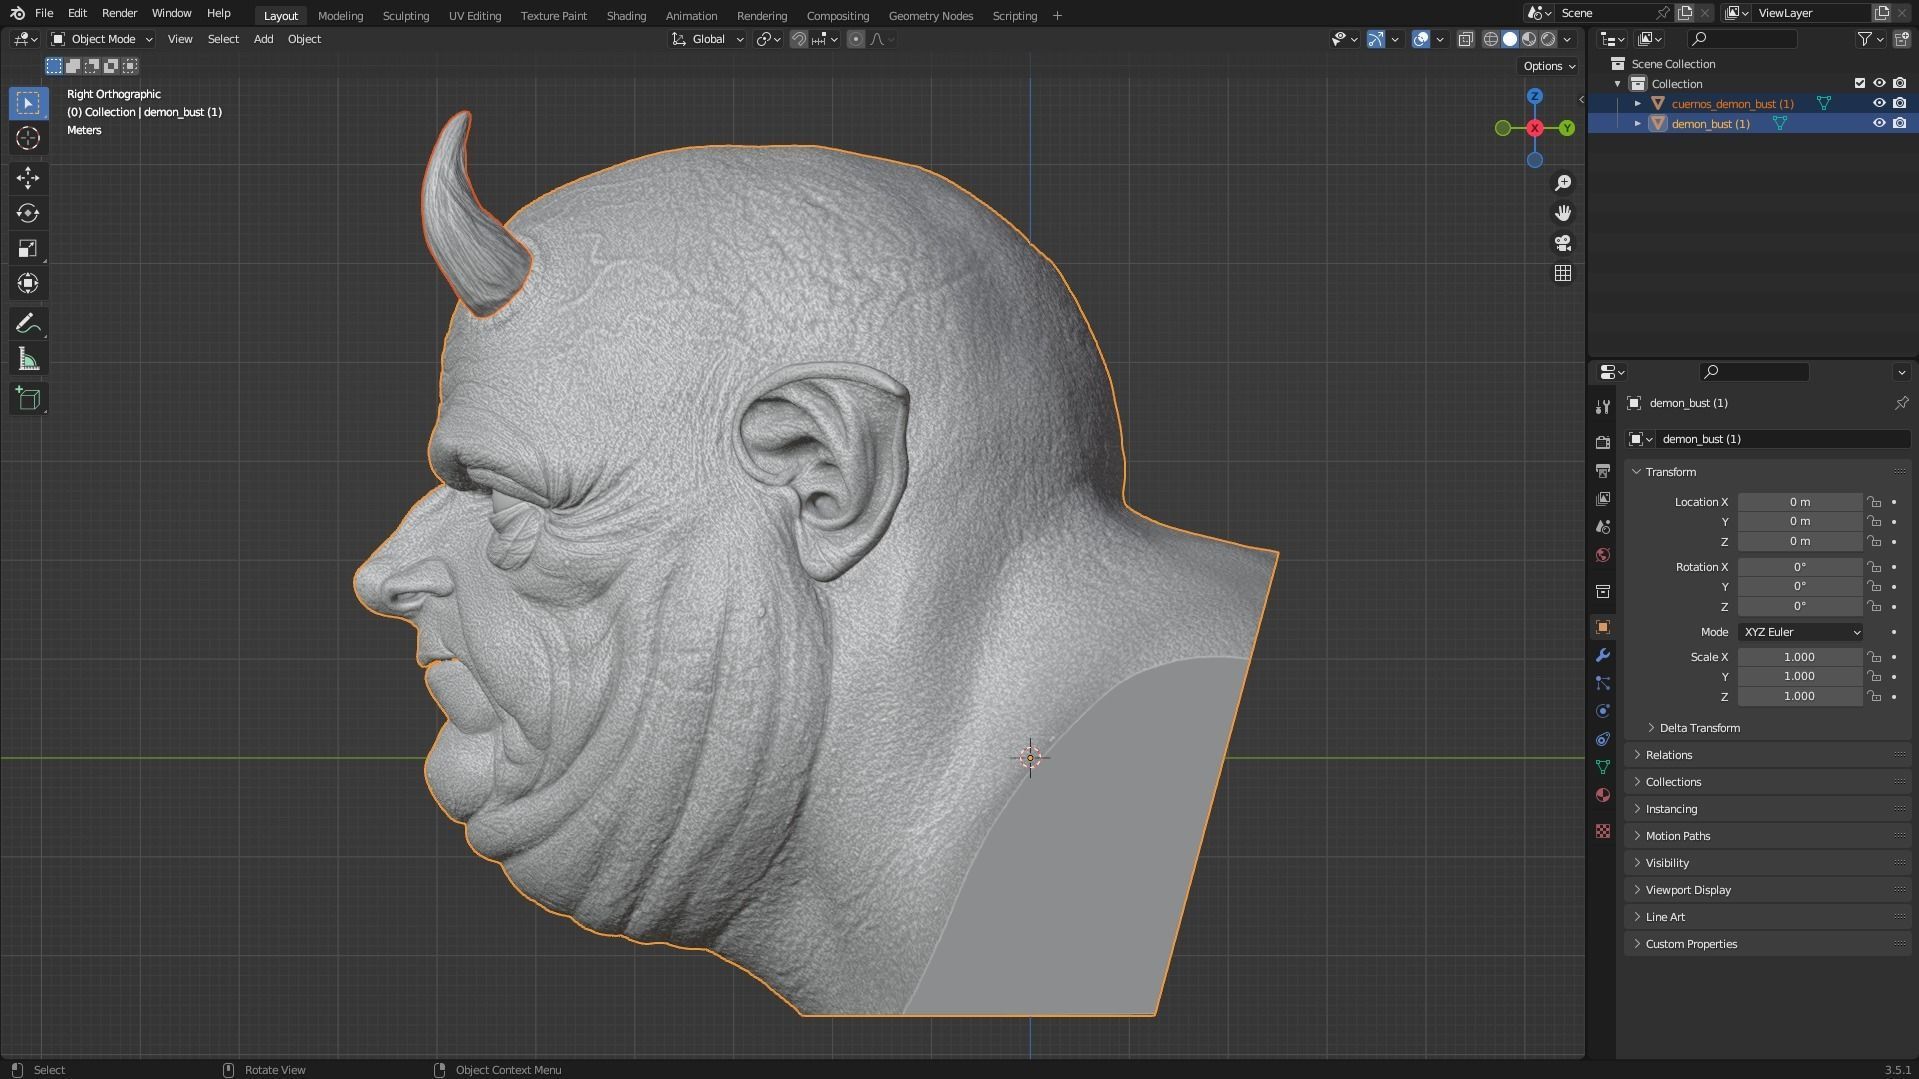
Task: Switch to Sculpting workspace tab
Action: (x=405, y=16)
